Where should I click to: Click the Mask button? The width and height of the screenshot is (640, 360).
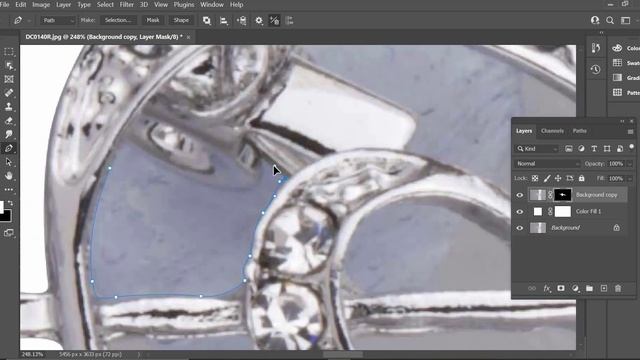pyautogui.click(x=153, y=20)
